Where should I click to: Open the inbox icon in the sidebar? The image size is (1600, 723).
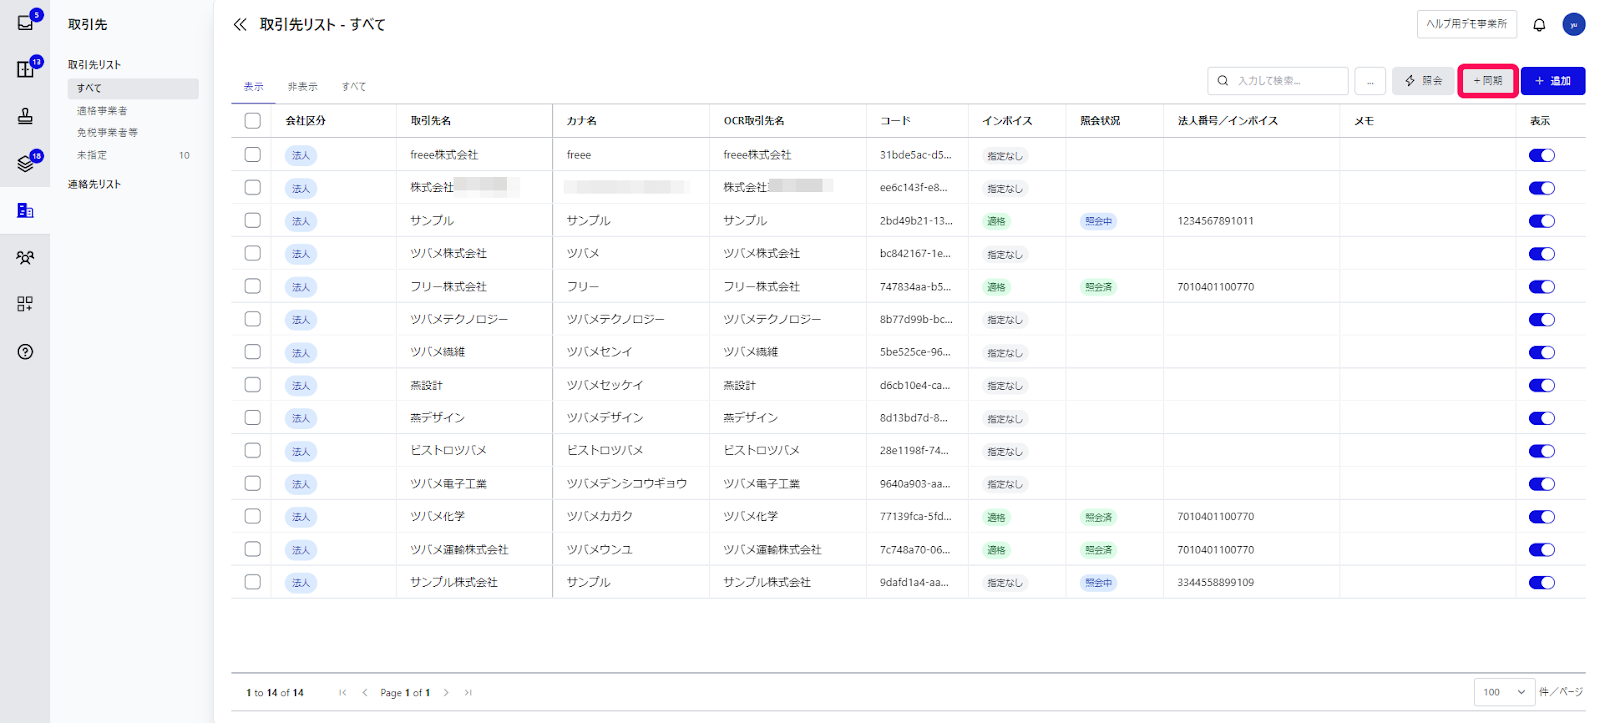[x=25, y=22]
